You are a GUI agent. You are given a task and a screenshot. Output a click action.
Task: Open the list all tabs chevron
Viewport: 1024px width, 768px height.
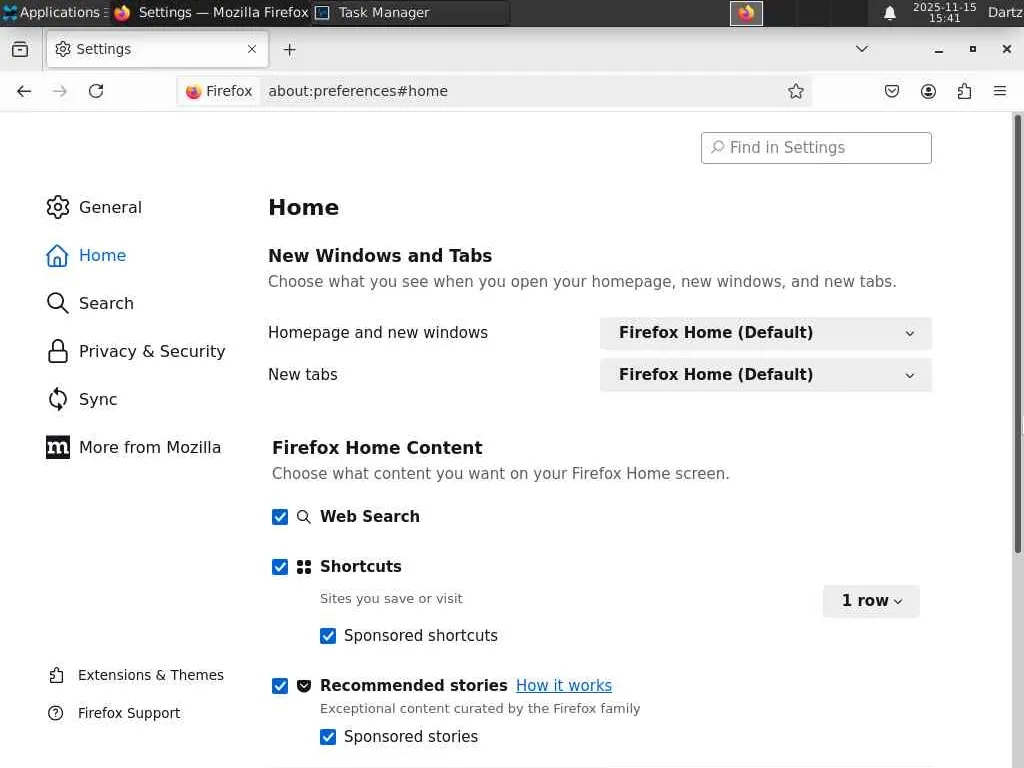tap(861, 49)
